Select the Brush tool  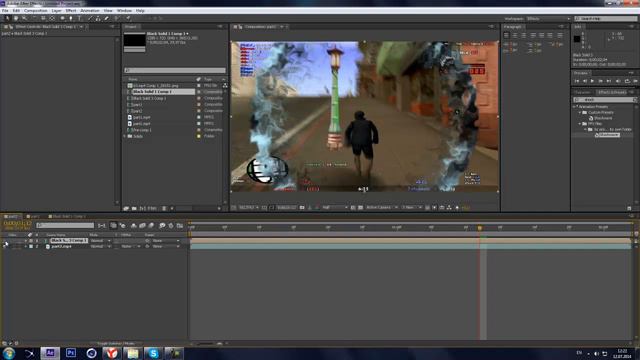click(90, 18)
